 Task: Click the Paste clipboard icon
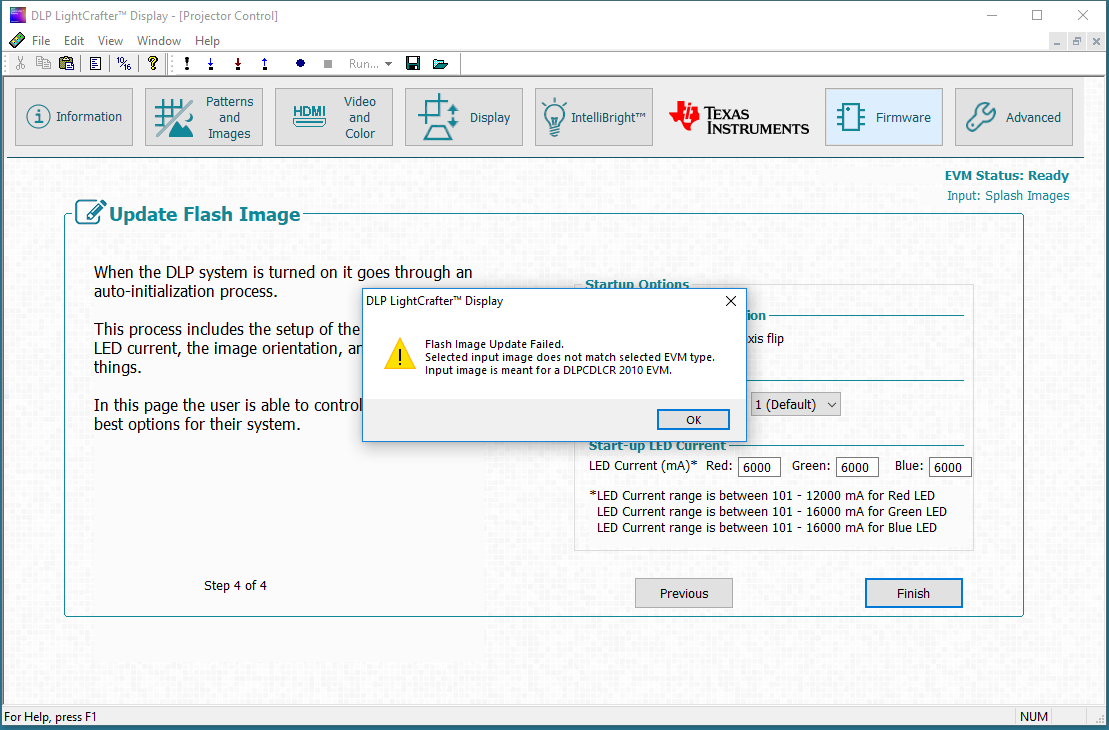66,64
